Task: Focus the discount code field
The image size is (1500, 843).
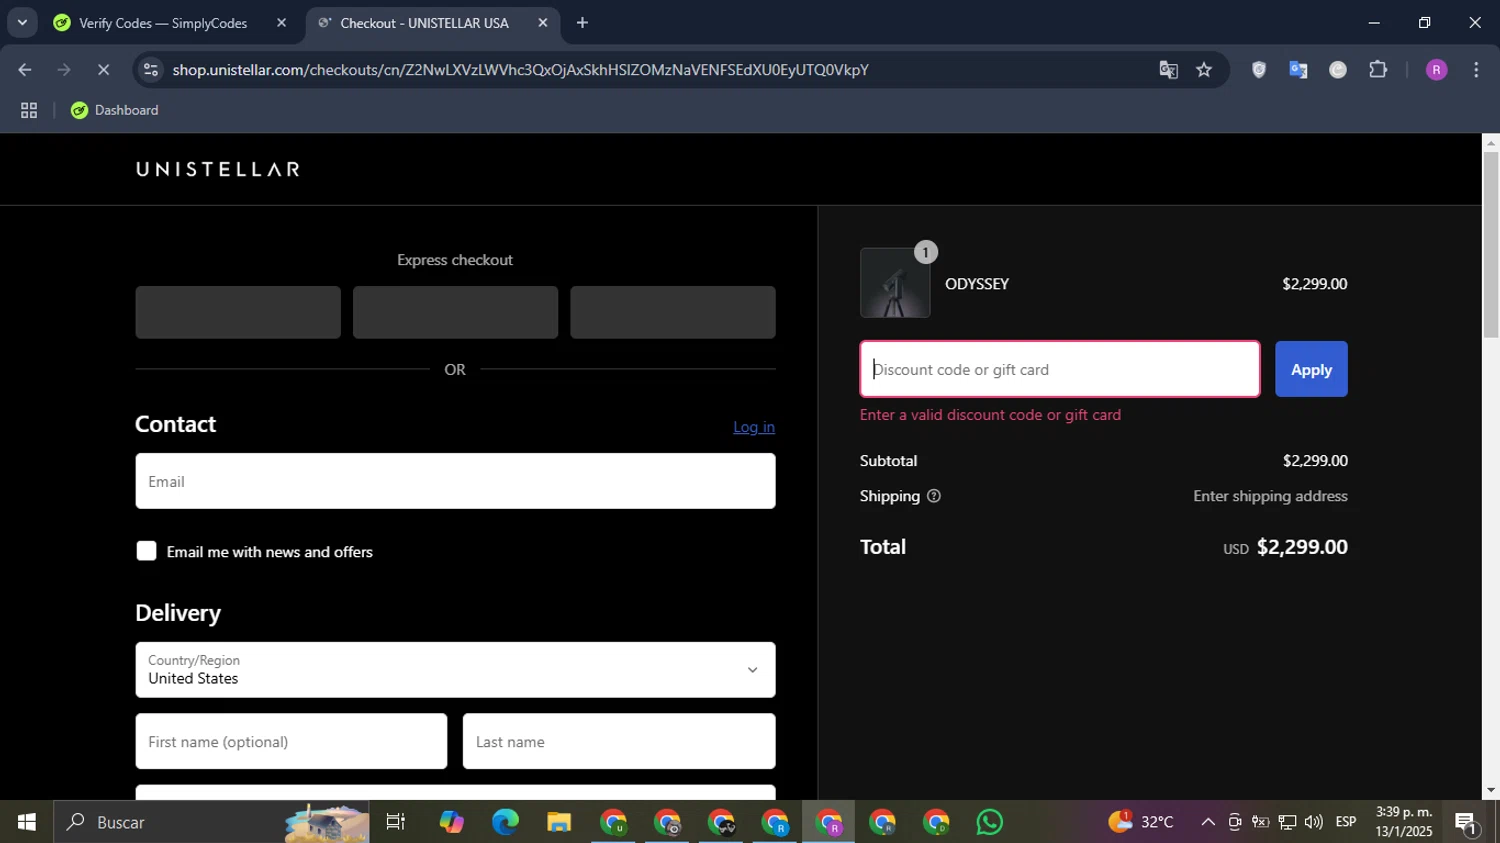Action: tap(1060, 369)
